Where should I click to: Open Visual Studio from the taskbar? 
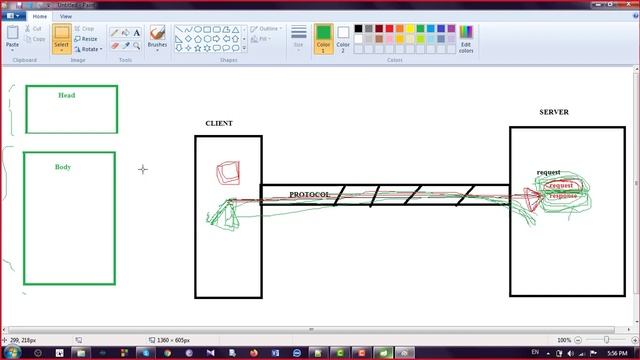pyautogui.click(x=211, y=353)
